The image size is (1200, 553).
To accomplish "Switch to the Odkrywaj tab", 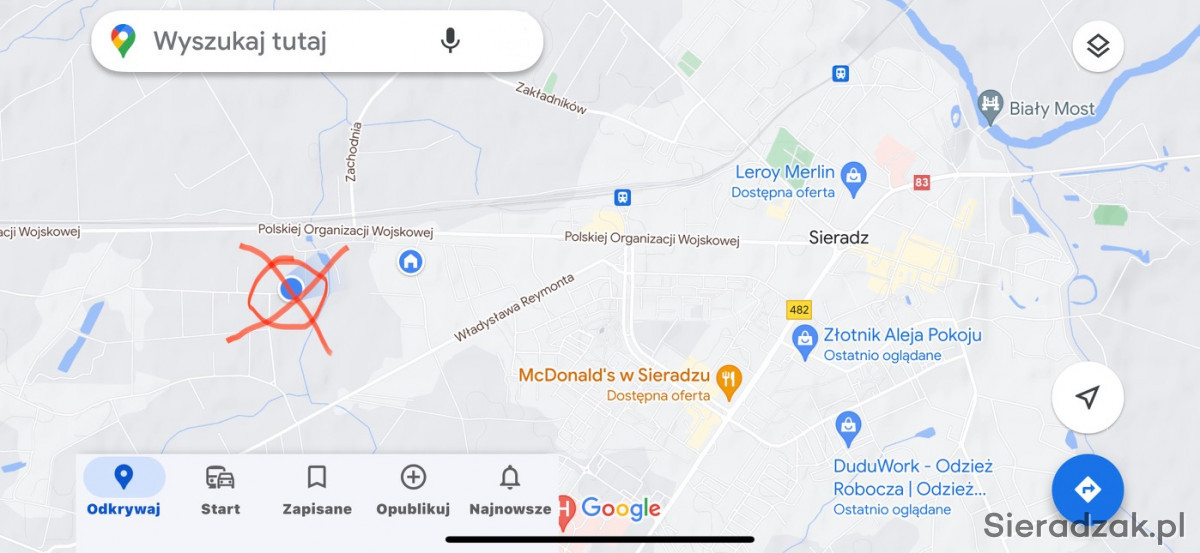I will click(124, 490).
